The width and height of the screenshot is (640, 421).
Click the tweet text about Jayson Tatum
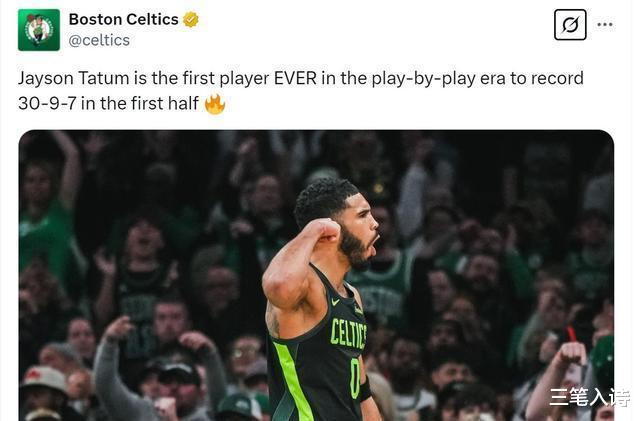point(301,91)
